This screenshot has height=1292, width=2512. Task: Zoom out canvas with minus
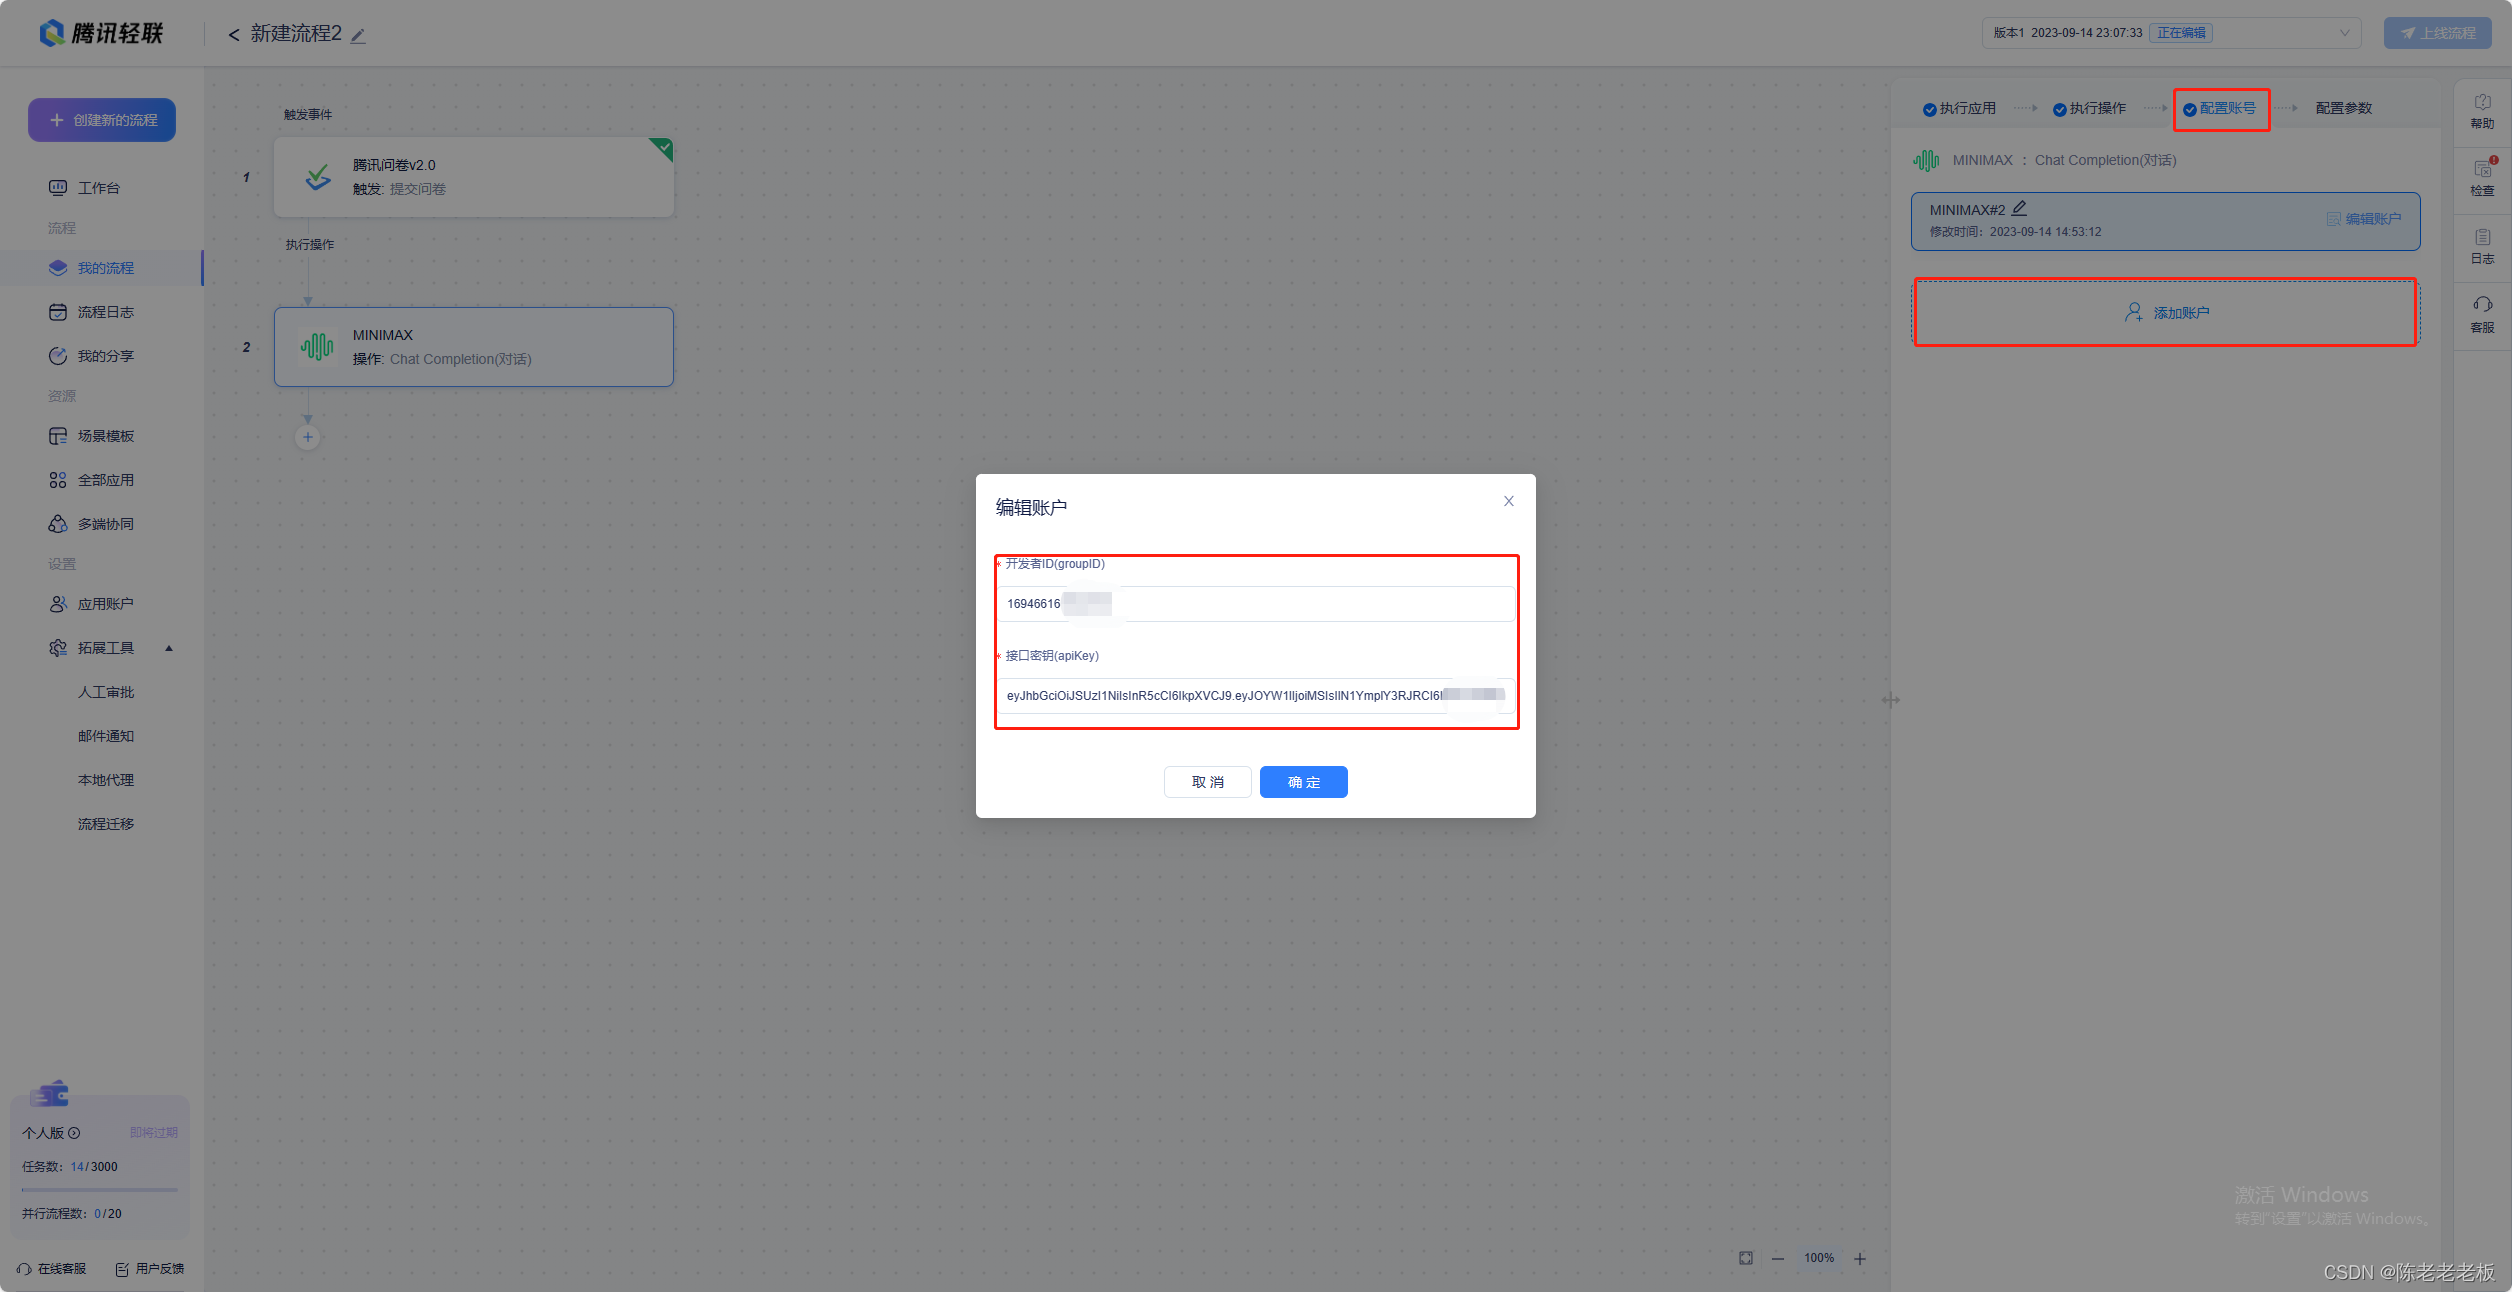point(1778,1259)
